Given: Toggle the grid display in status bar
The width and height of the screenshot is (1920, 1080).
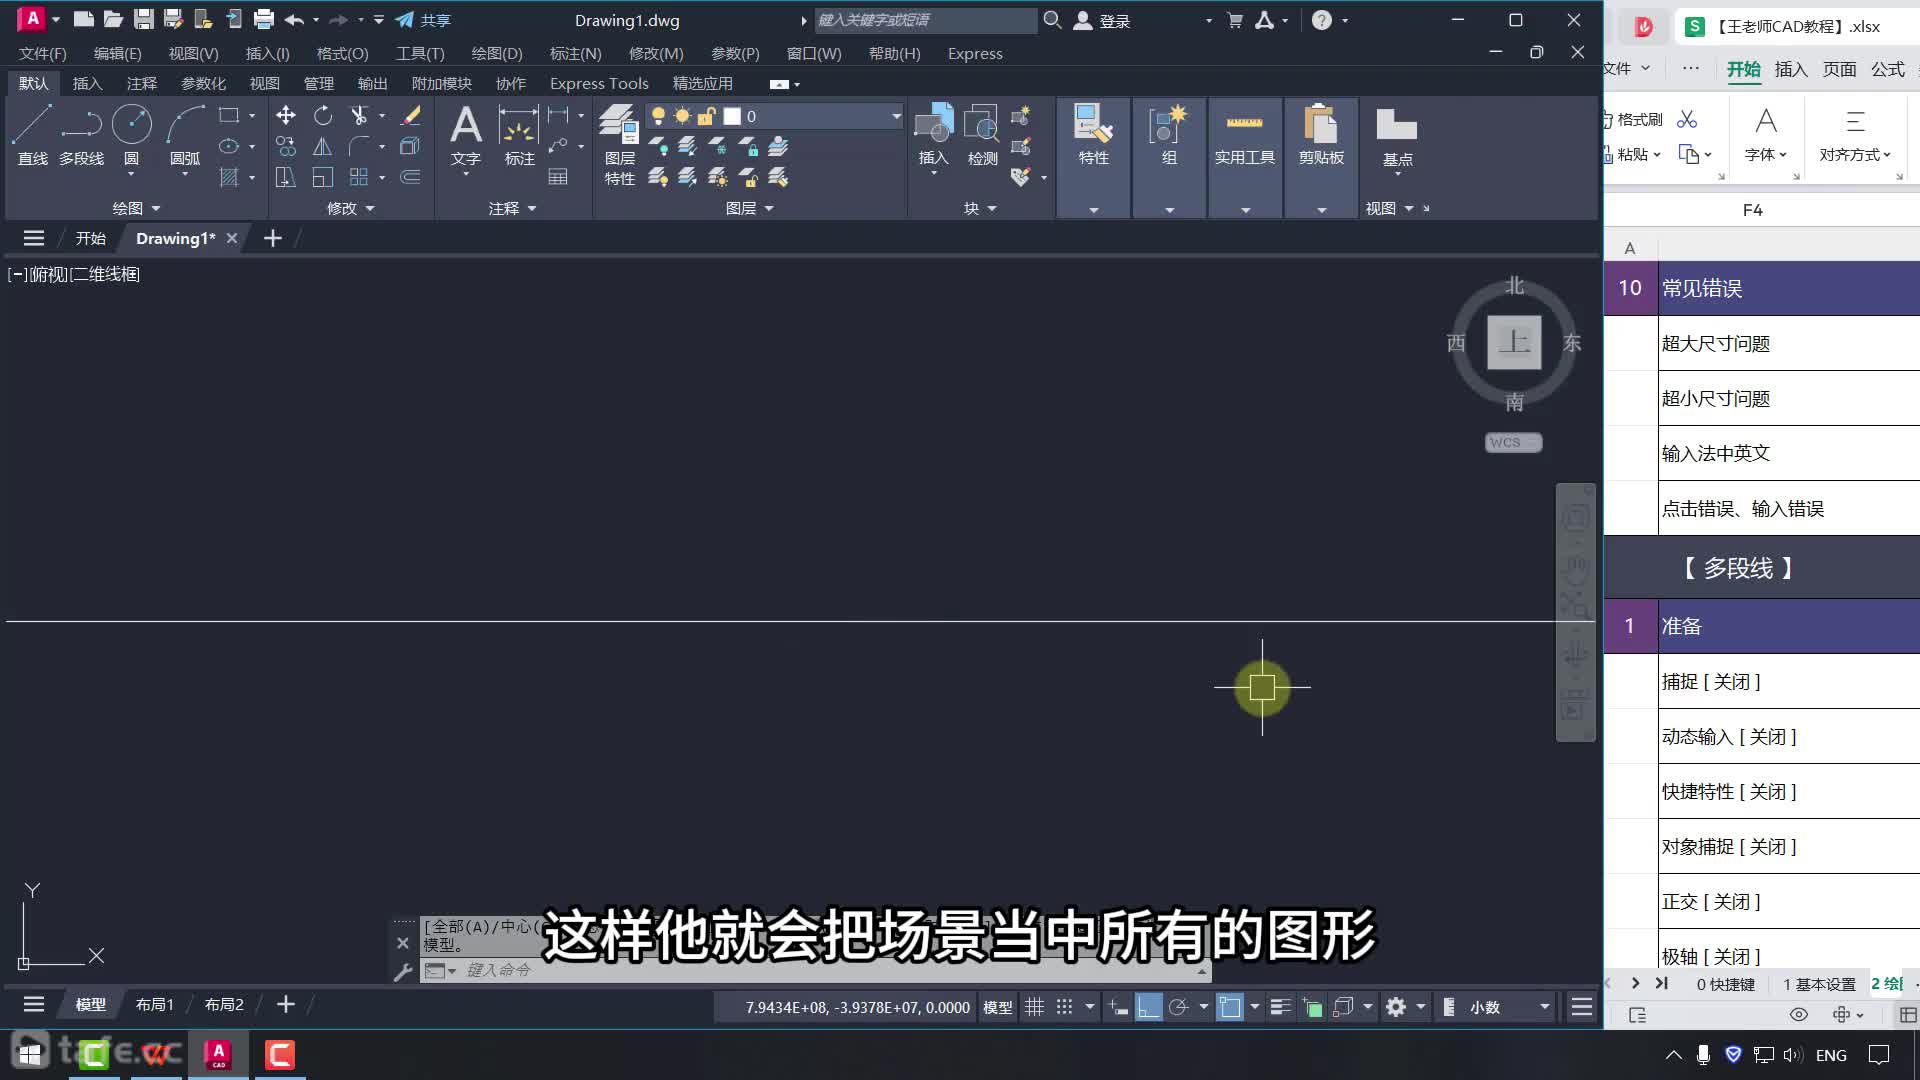Looking at the screenshot, I should pos(1035,1007).
